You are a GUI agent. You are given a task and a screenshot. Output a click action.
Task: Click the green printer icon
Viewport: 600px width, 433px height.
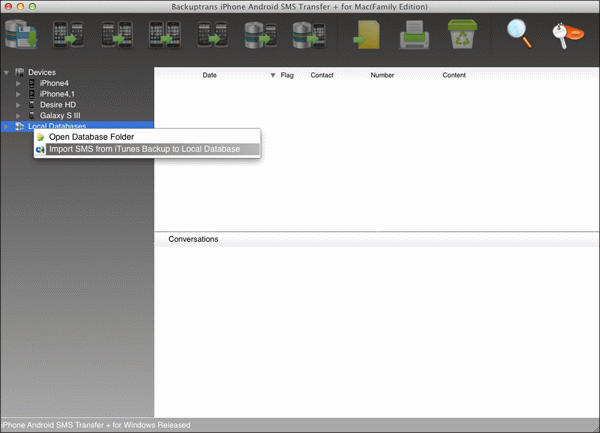coord(414,35)
